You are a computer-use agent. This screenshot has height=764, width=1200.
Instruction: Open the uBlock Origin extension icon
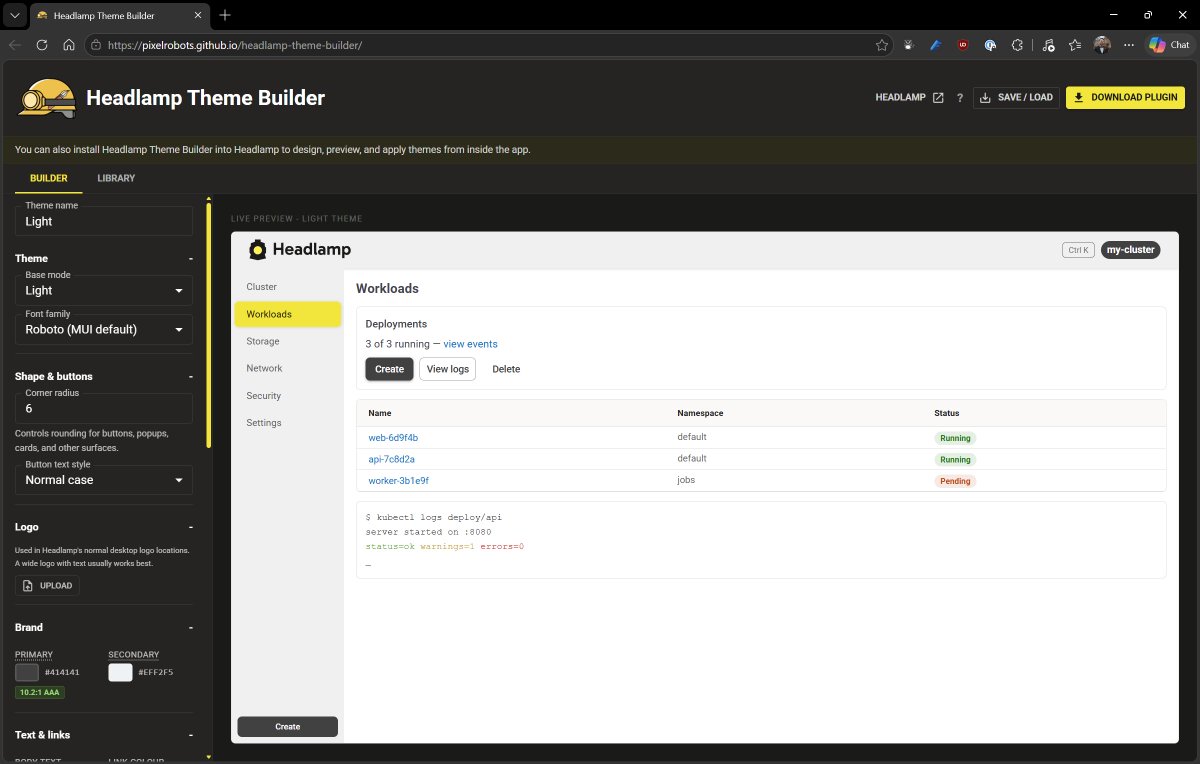click(963, 45)
